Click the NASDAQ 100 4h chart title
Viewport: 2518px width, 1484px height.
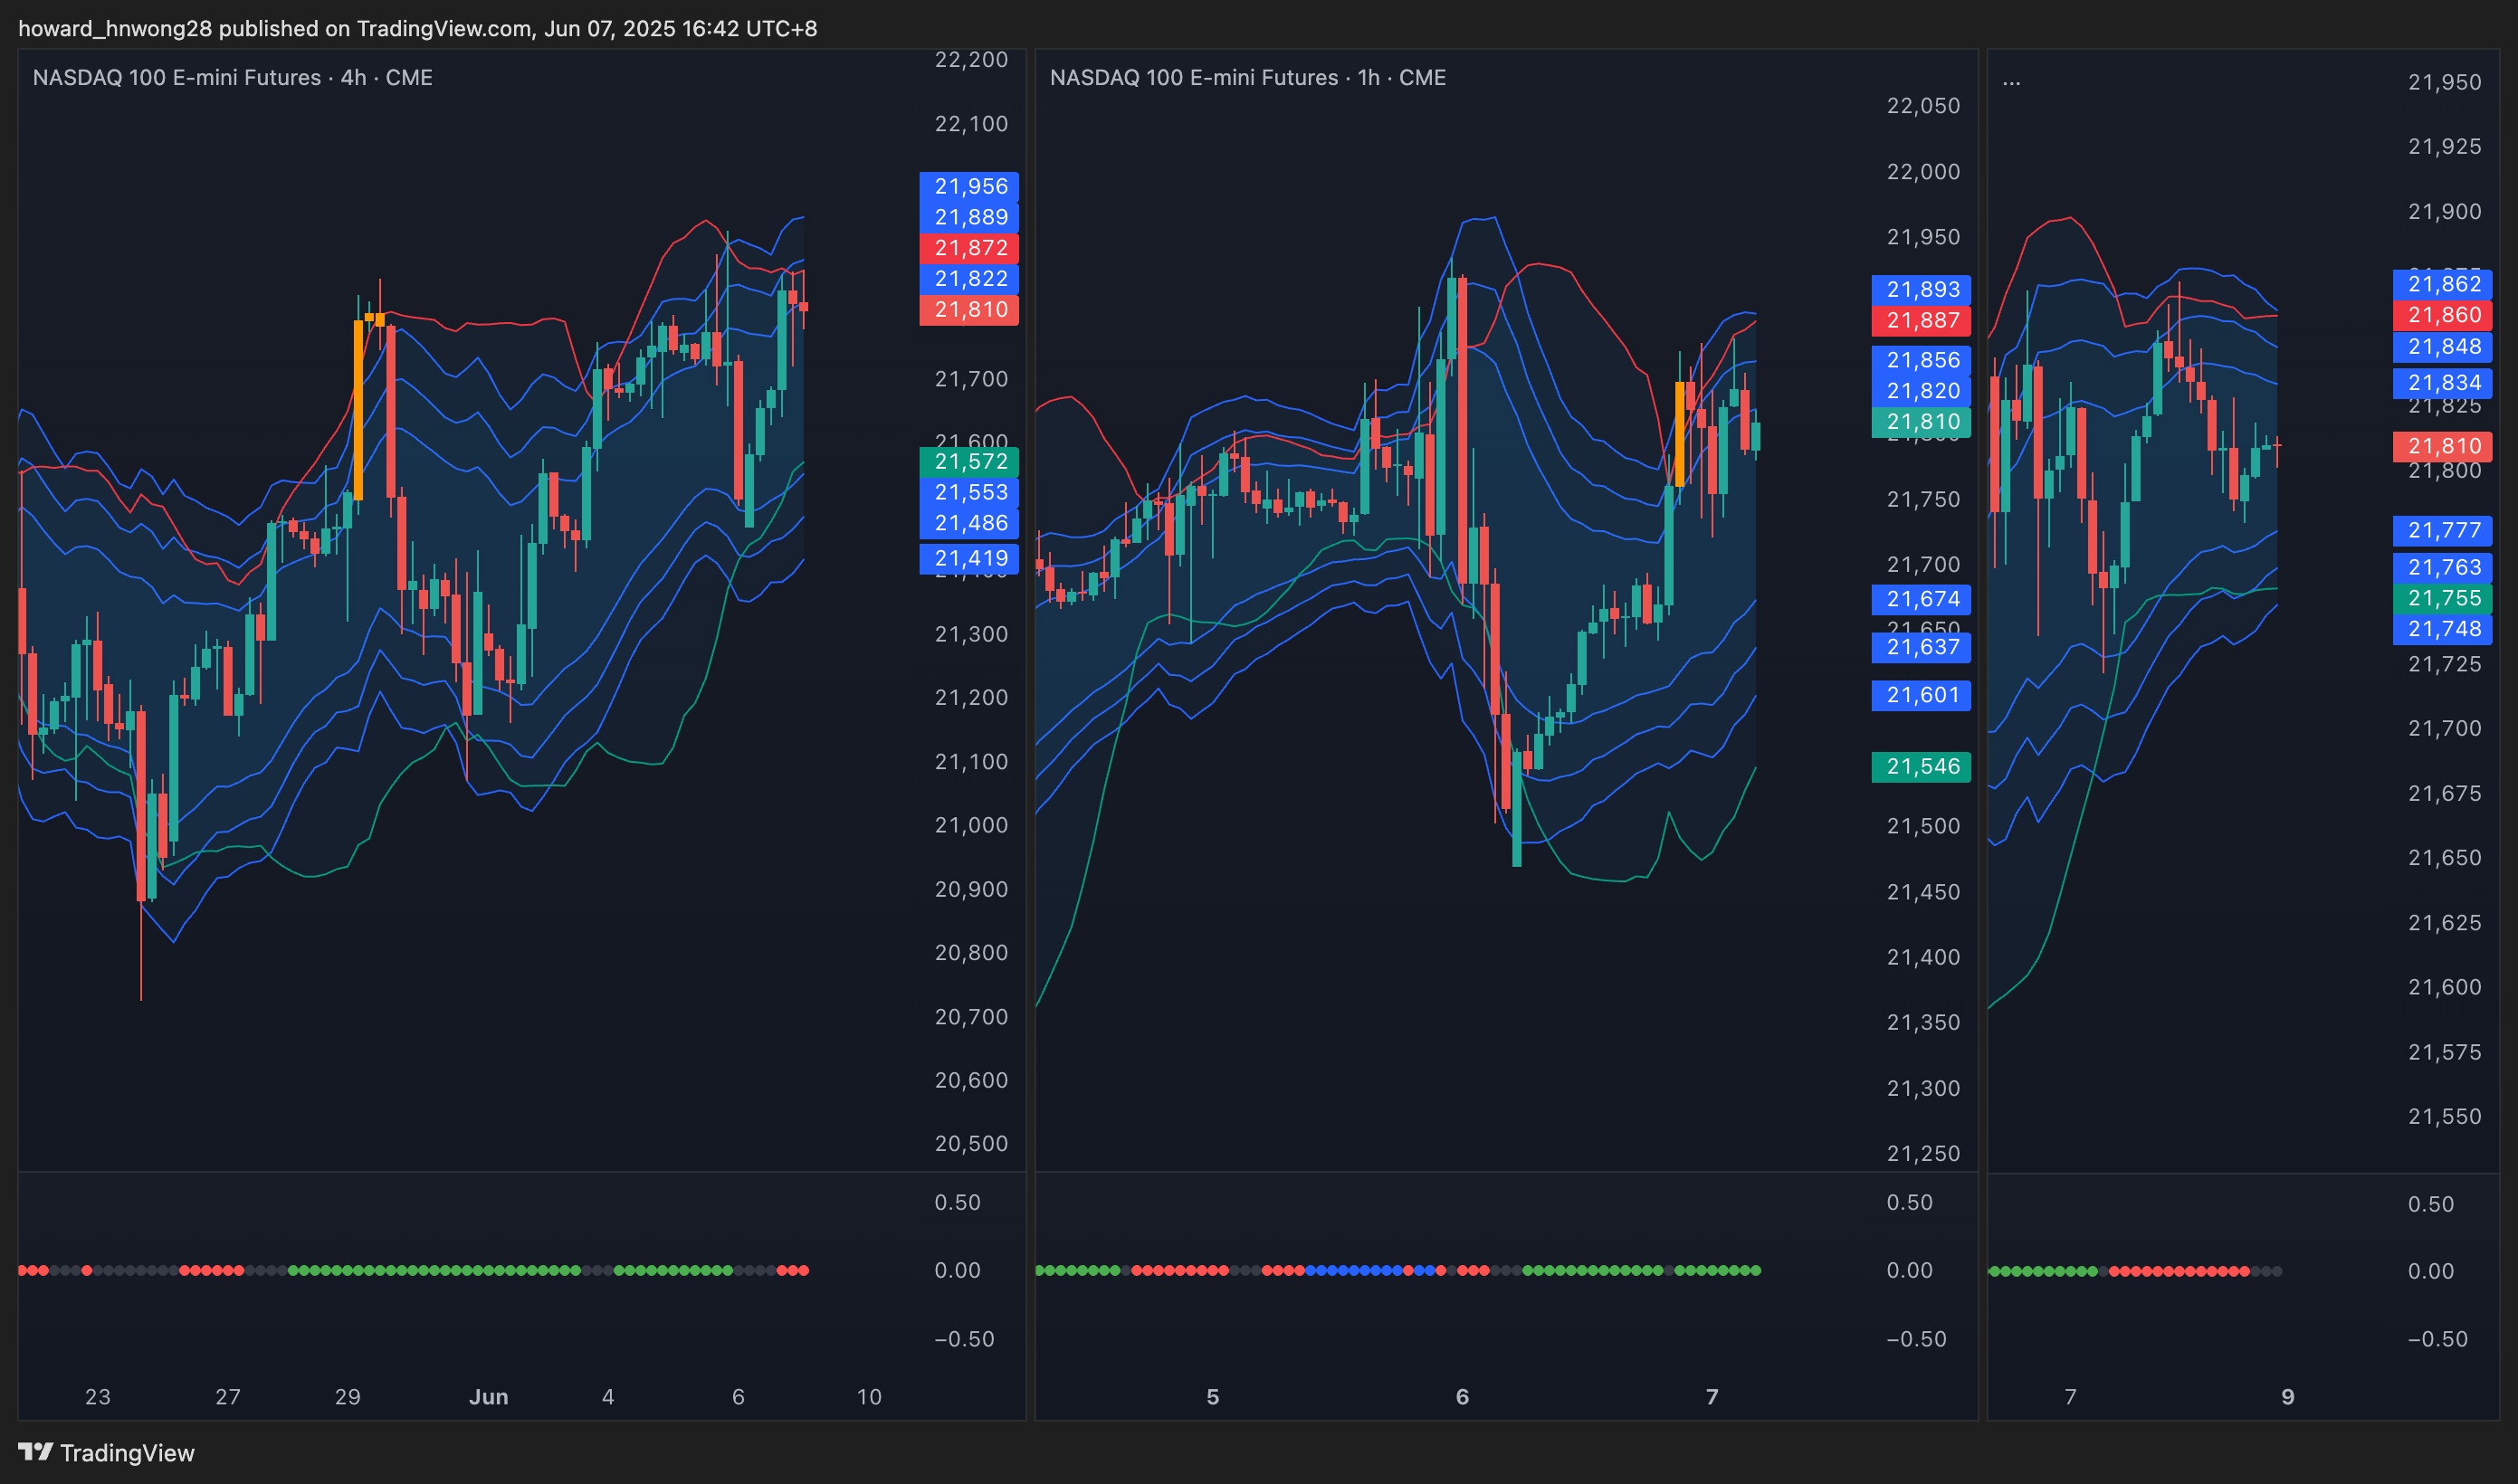[x=232, y=78]
